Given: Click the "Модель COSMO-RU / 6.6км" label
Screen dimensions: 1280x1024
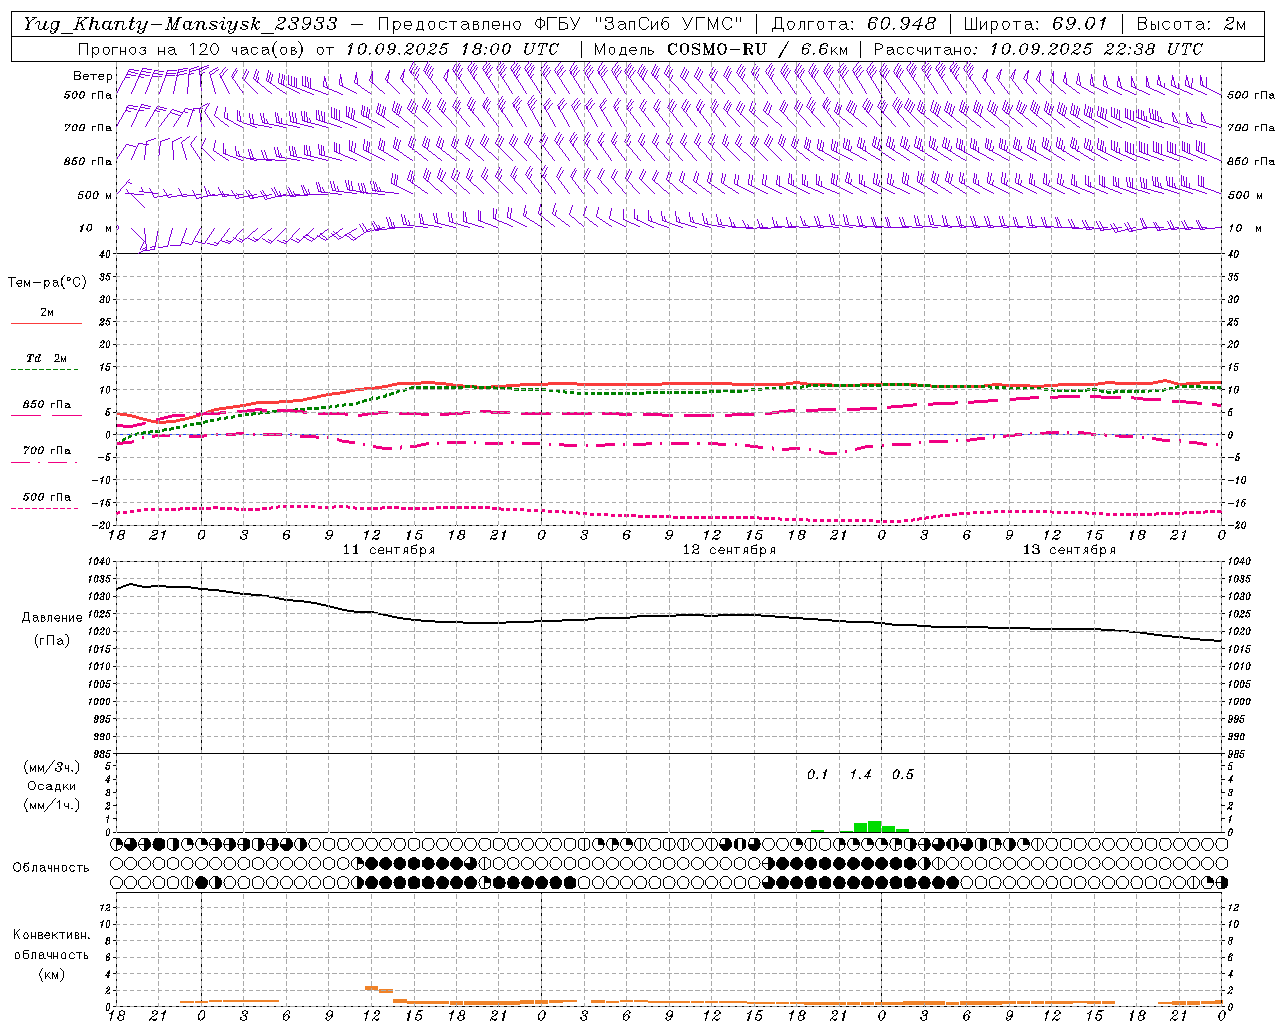Looking at the screenshot, I should point(721,49).
